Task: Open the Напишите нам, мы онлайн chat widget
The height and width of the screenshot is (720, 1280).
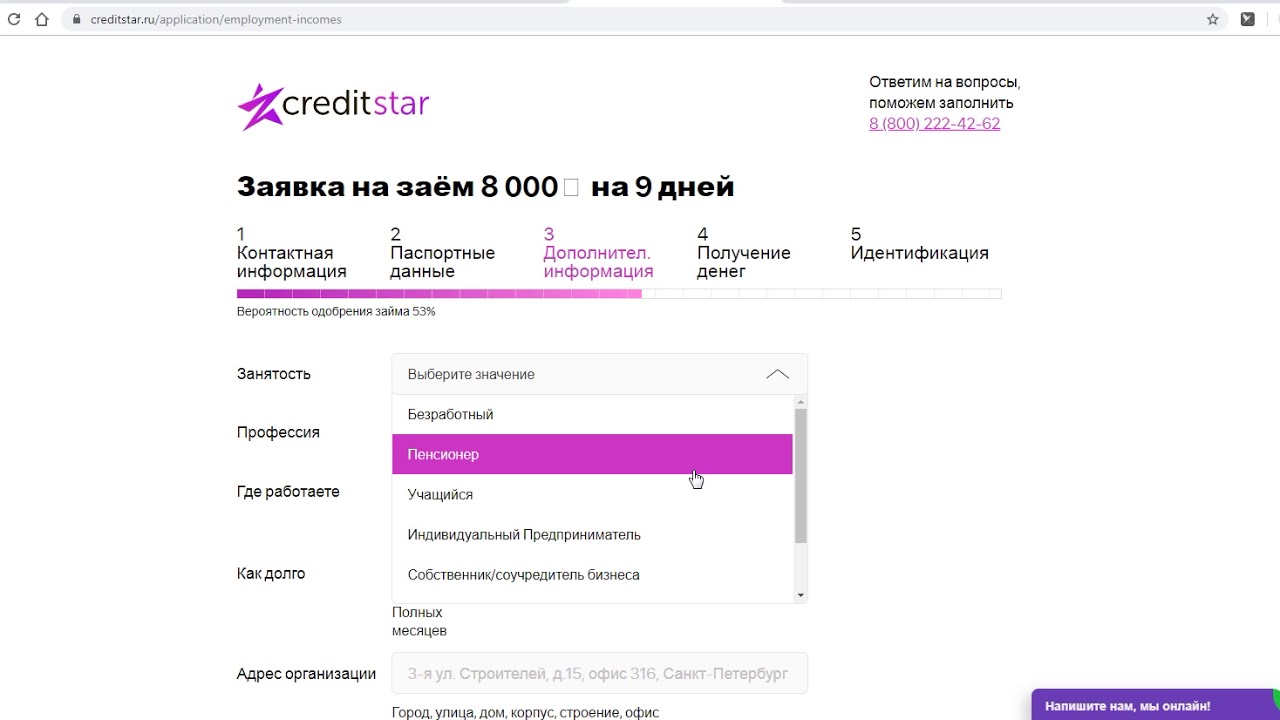Action: (x=1155, y=705)
